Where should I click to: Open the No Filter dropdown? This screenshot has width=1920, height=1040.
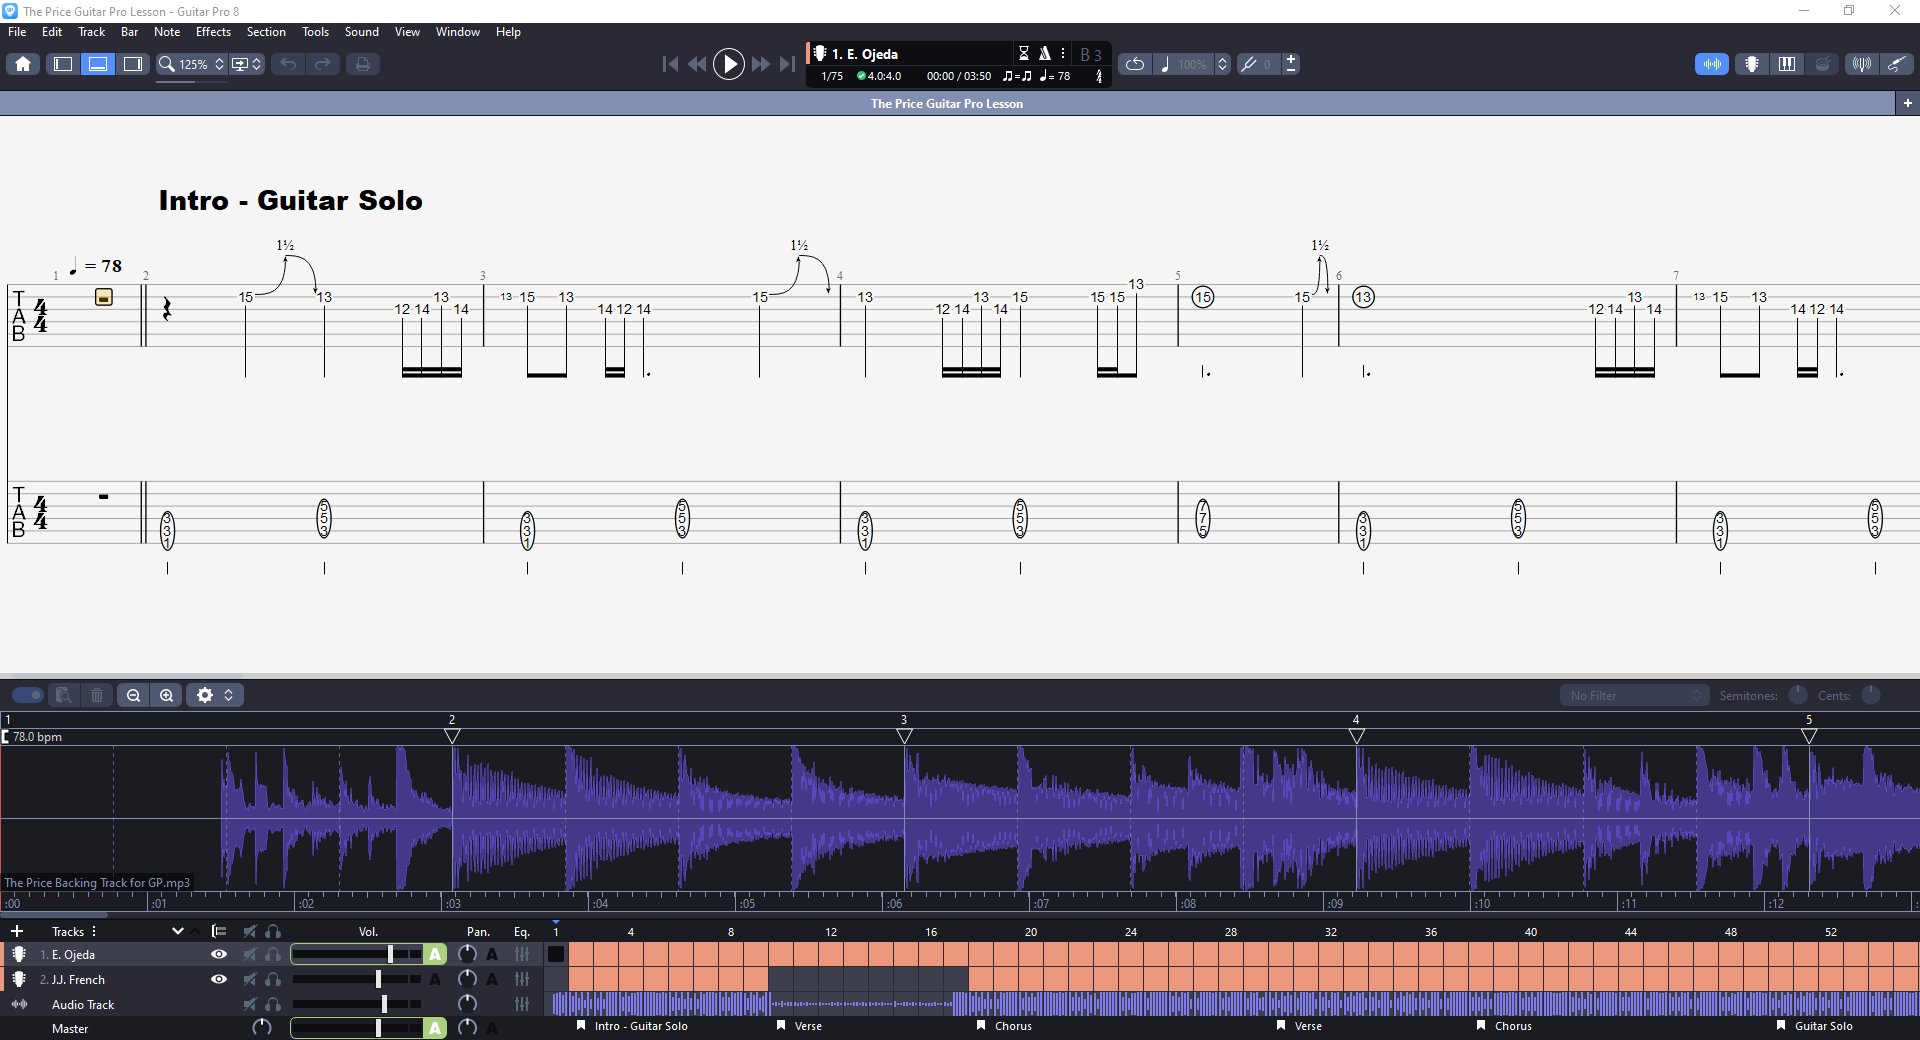pyautogui.click(x=1634, y=695)
